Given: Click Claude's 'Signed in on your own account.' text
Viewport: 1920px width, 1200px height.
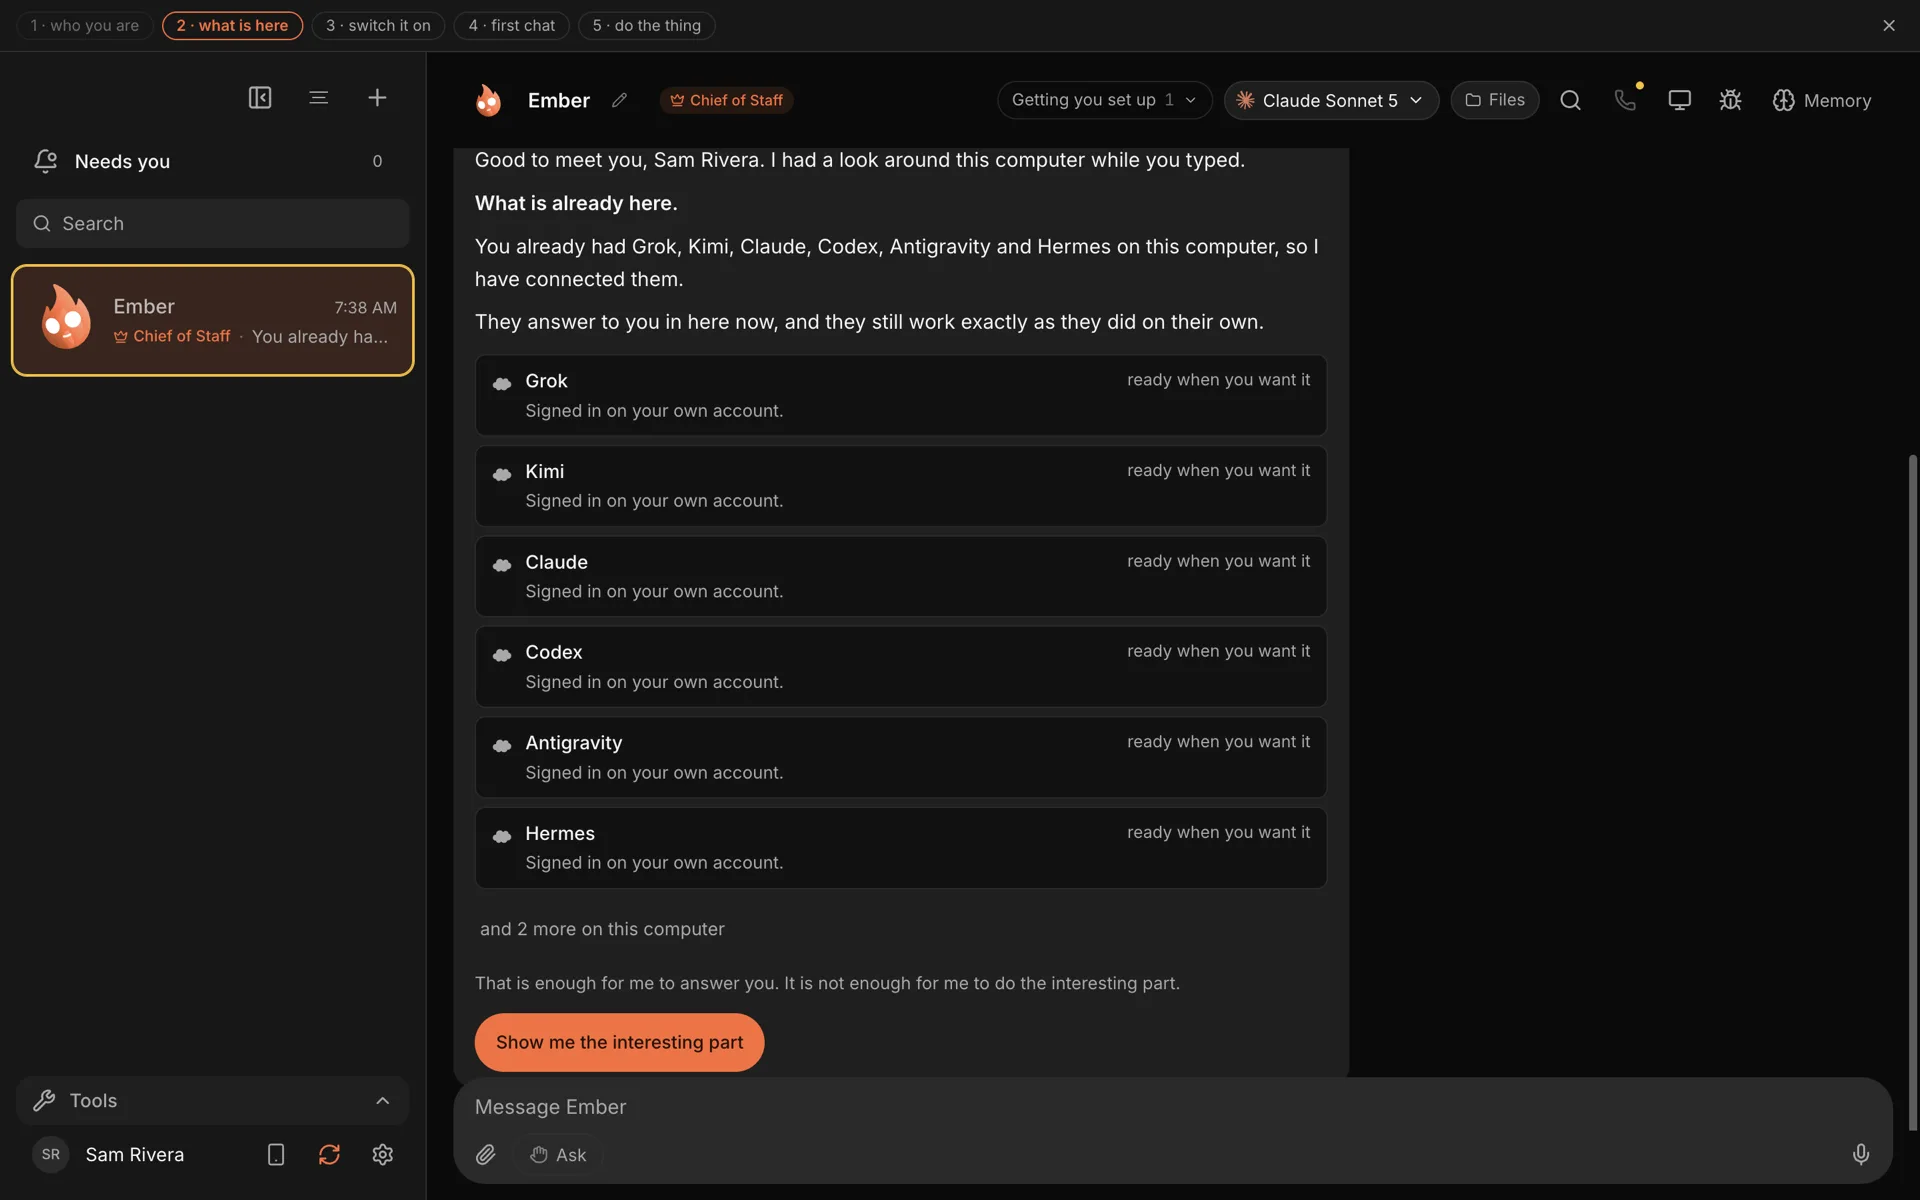Looking at the screenshot, I should pos(654,591).
